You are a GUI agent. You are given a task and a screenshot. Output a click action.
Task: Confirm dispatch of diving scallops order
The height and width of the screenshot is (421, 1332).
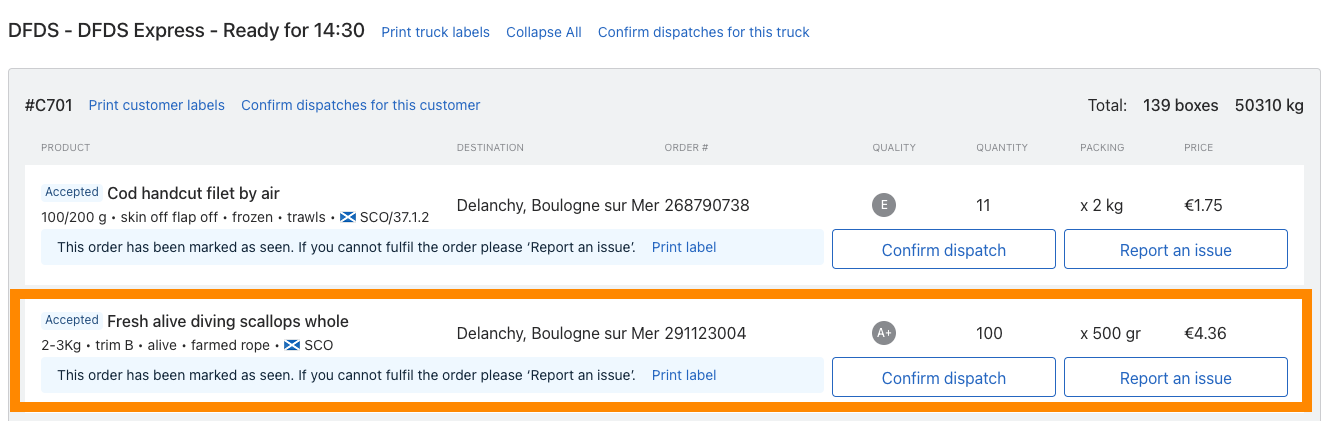pos(944,378)
